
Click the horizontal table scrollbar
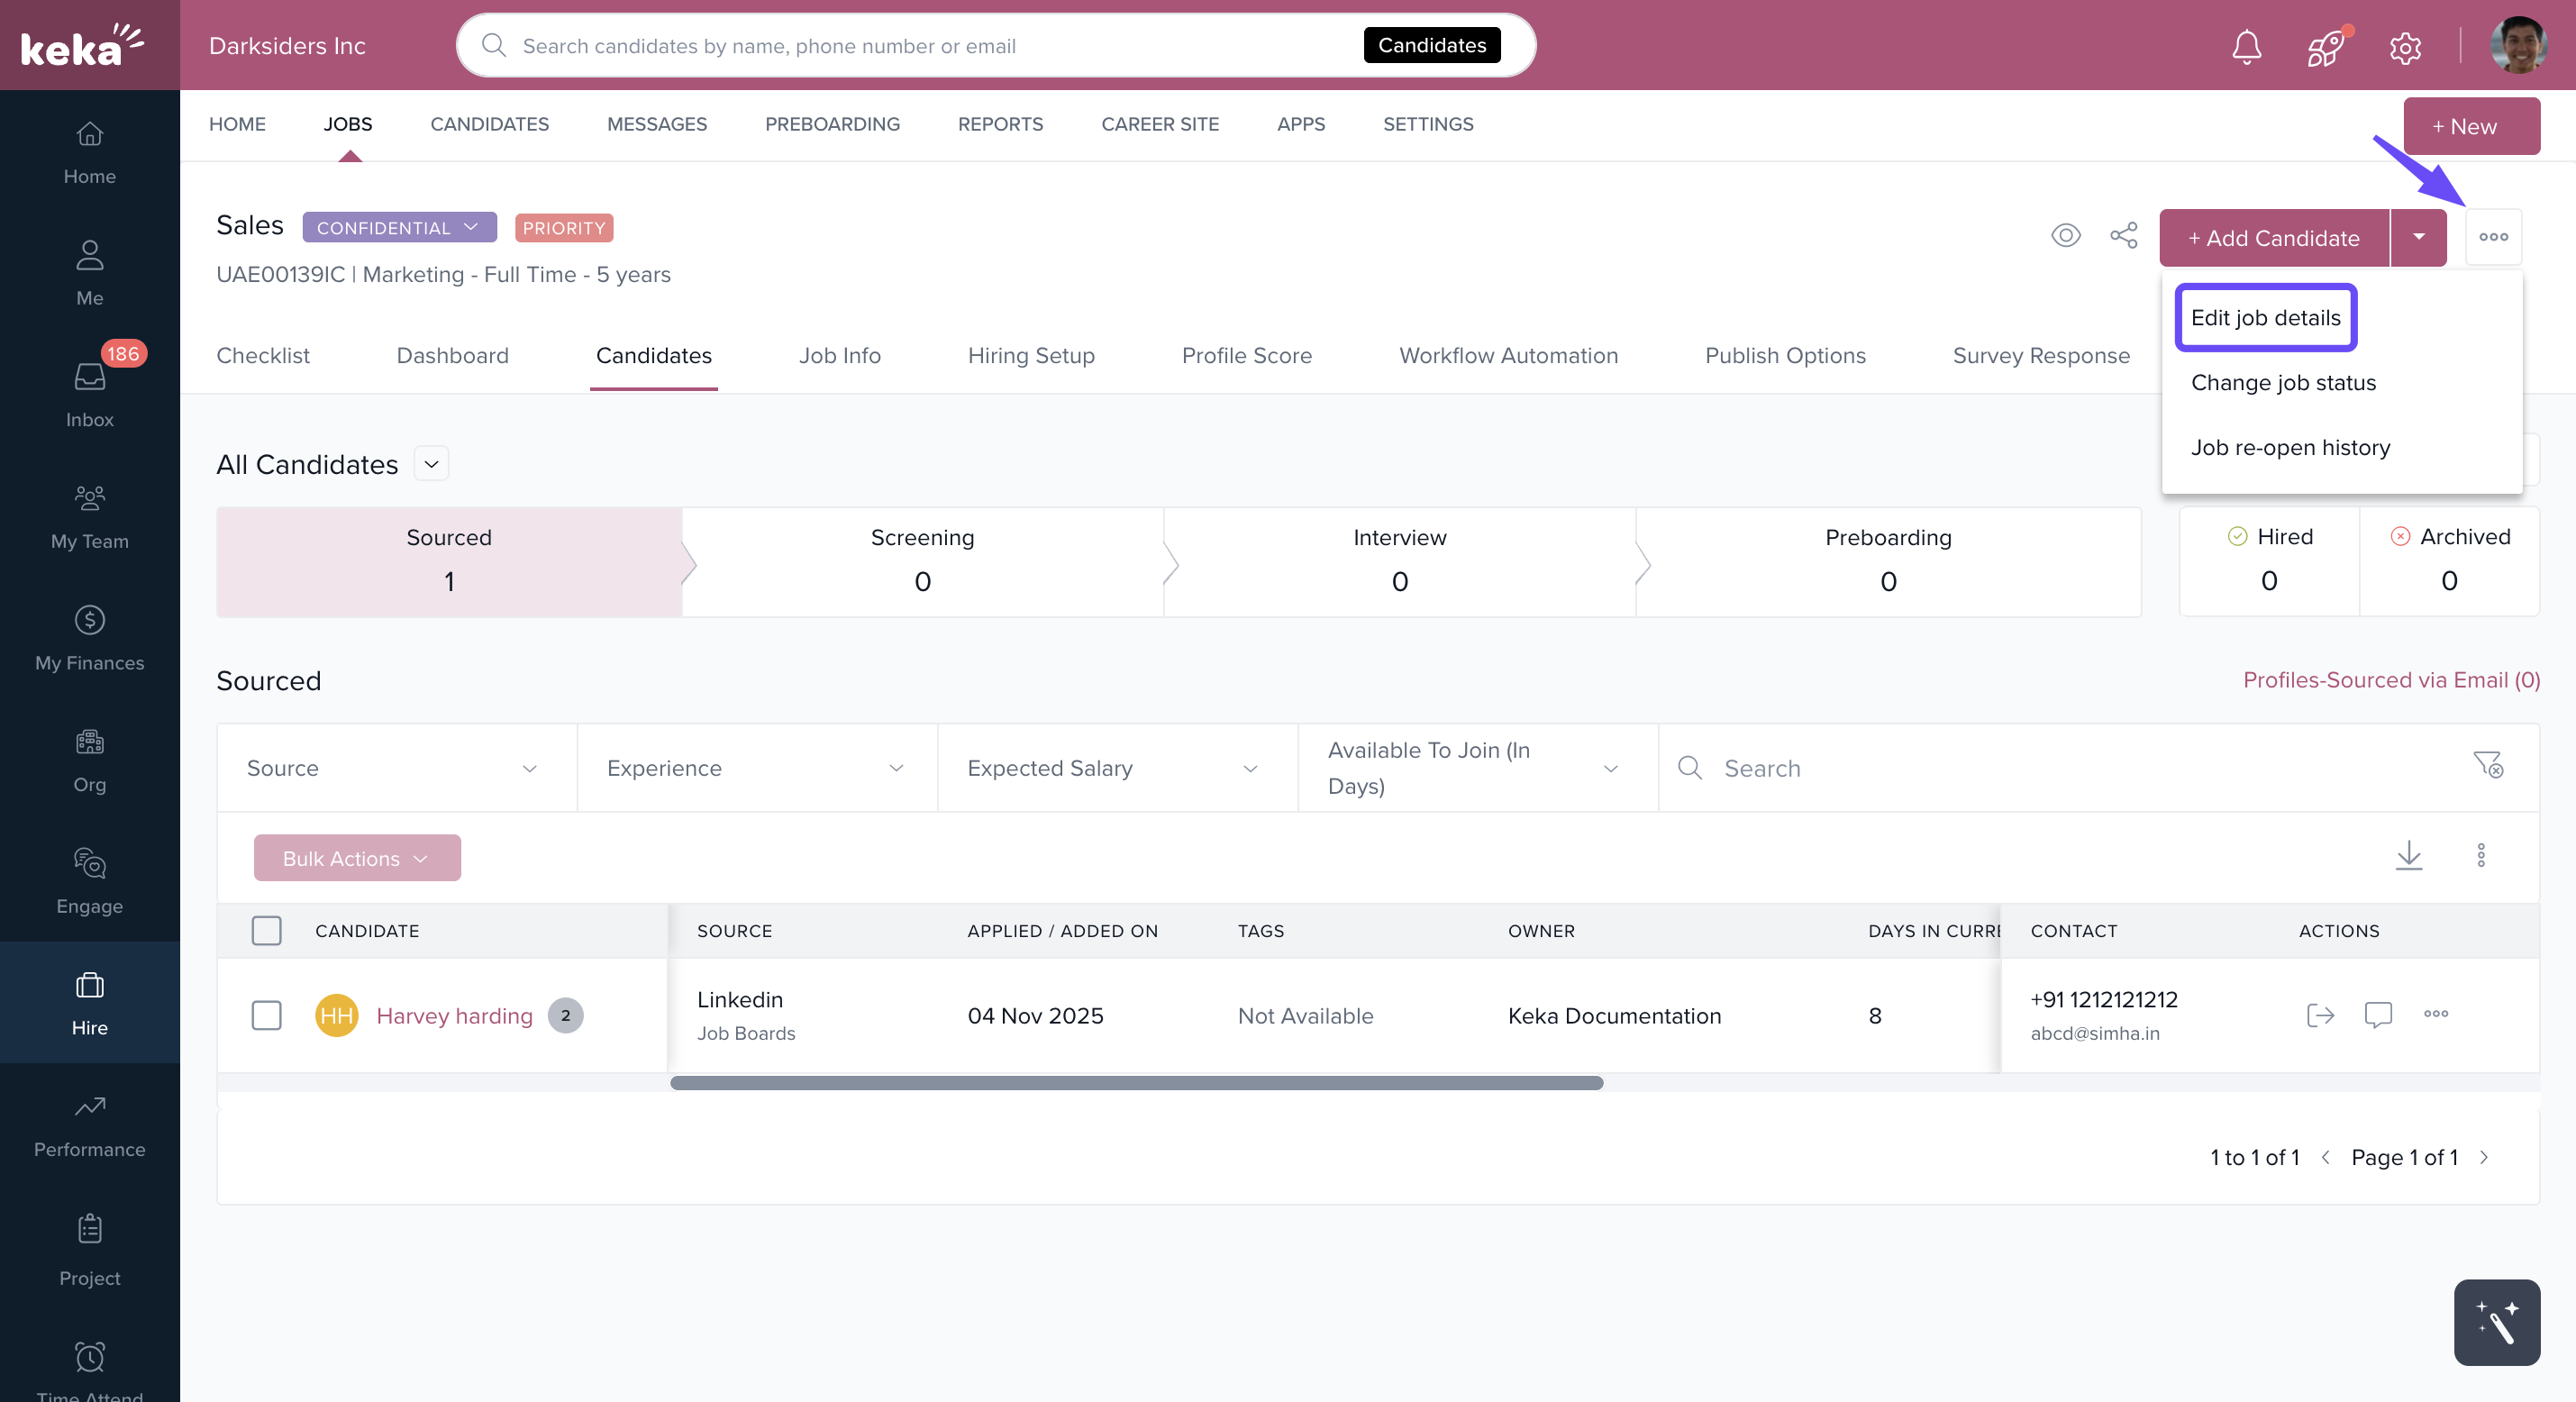[x=1136, y=1083]
